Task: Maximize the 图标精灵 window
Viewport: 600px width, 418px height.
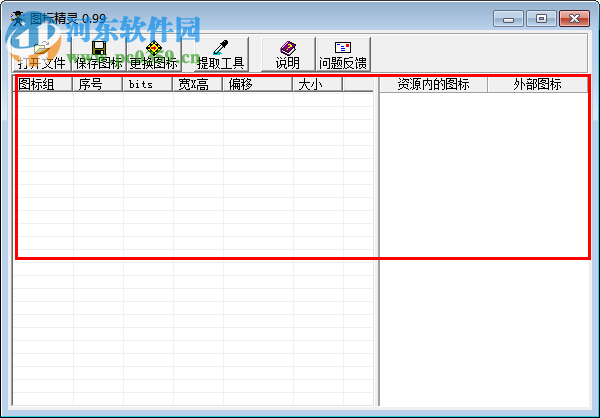Action: pyautogui.click(x=541, y=18)
